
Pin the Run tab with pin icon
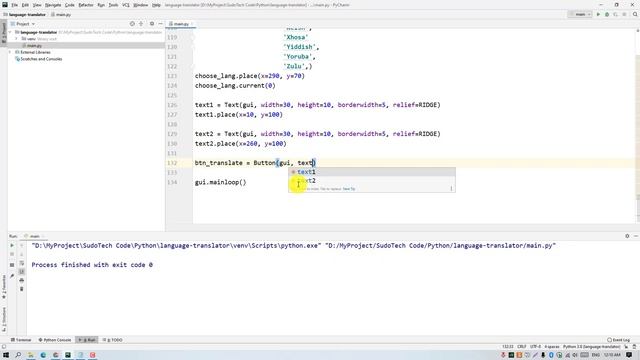point(12,276)
